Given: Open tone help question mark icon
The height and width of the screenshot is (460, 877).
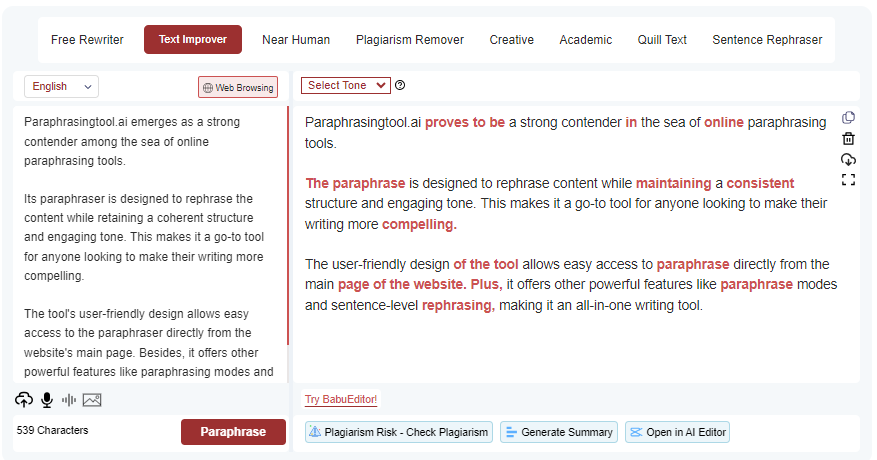Looking at the screenshot, I should pyautogui.click(x=400, y=86).
